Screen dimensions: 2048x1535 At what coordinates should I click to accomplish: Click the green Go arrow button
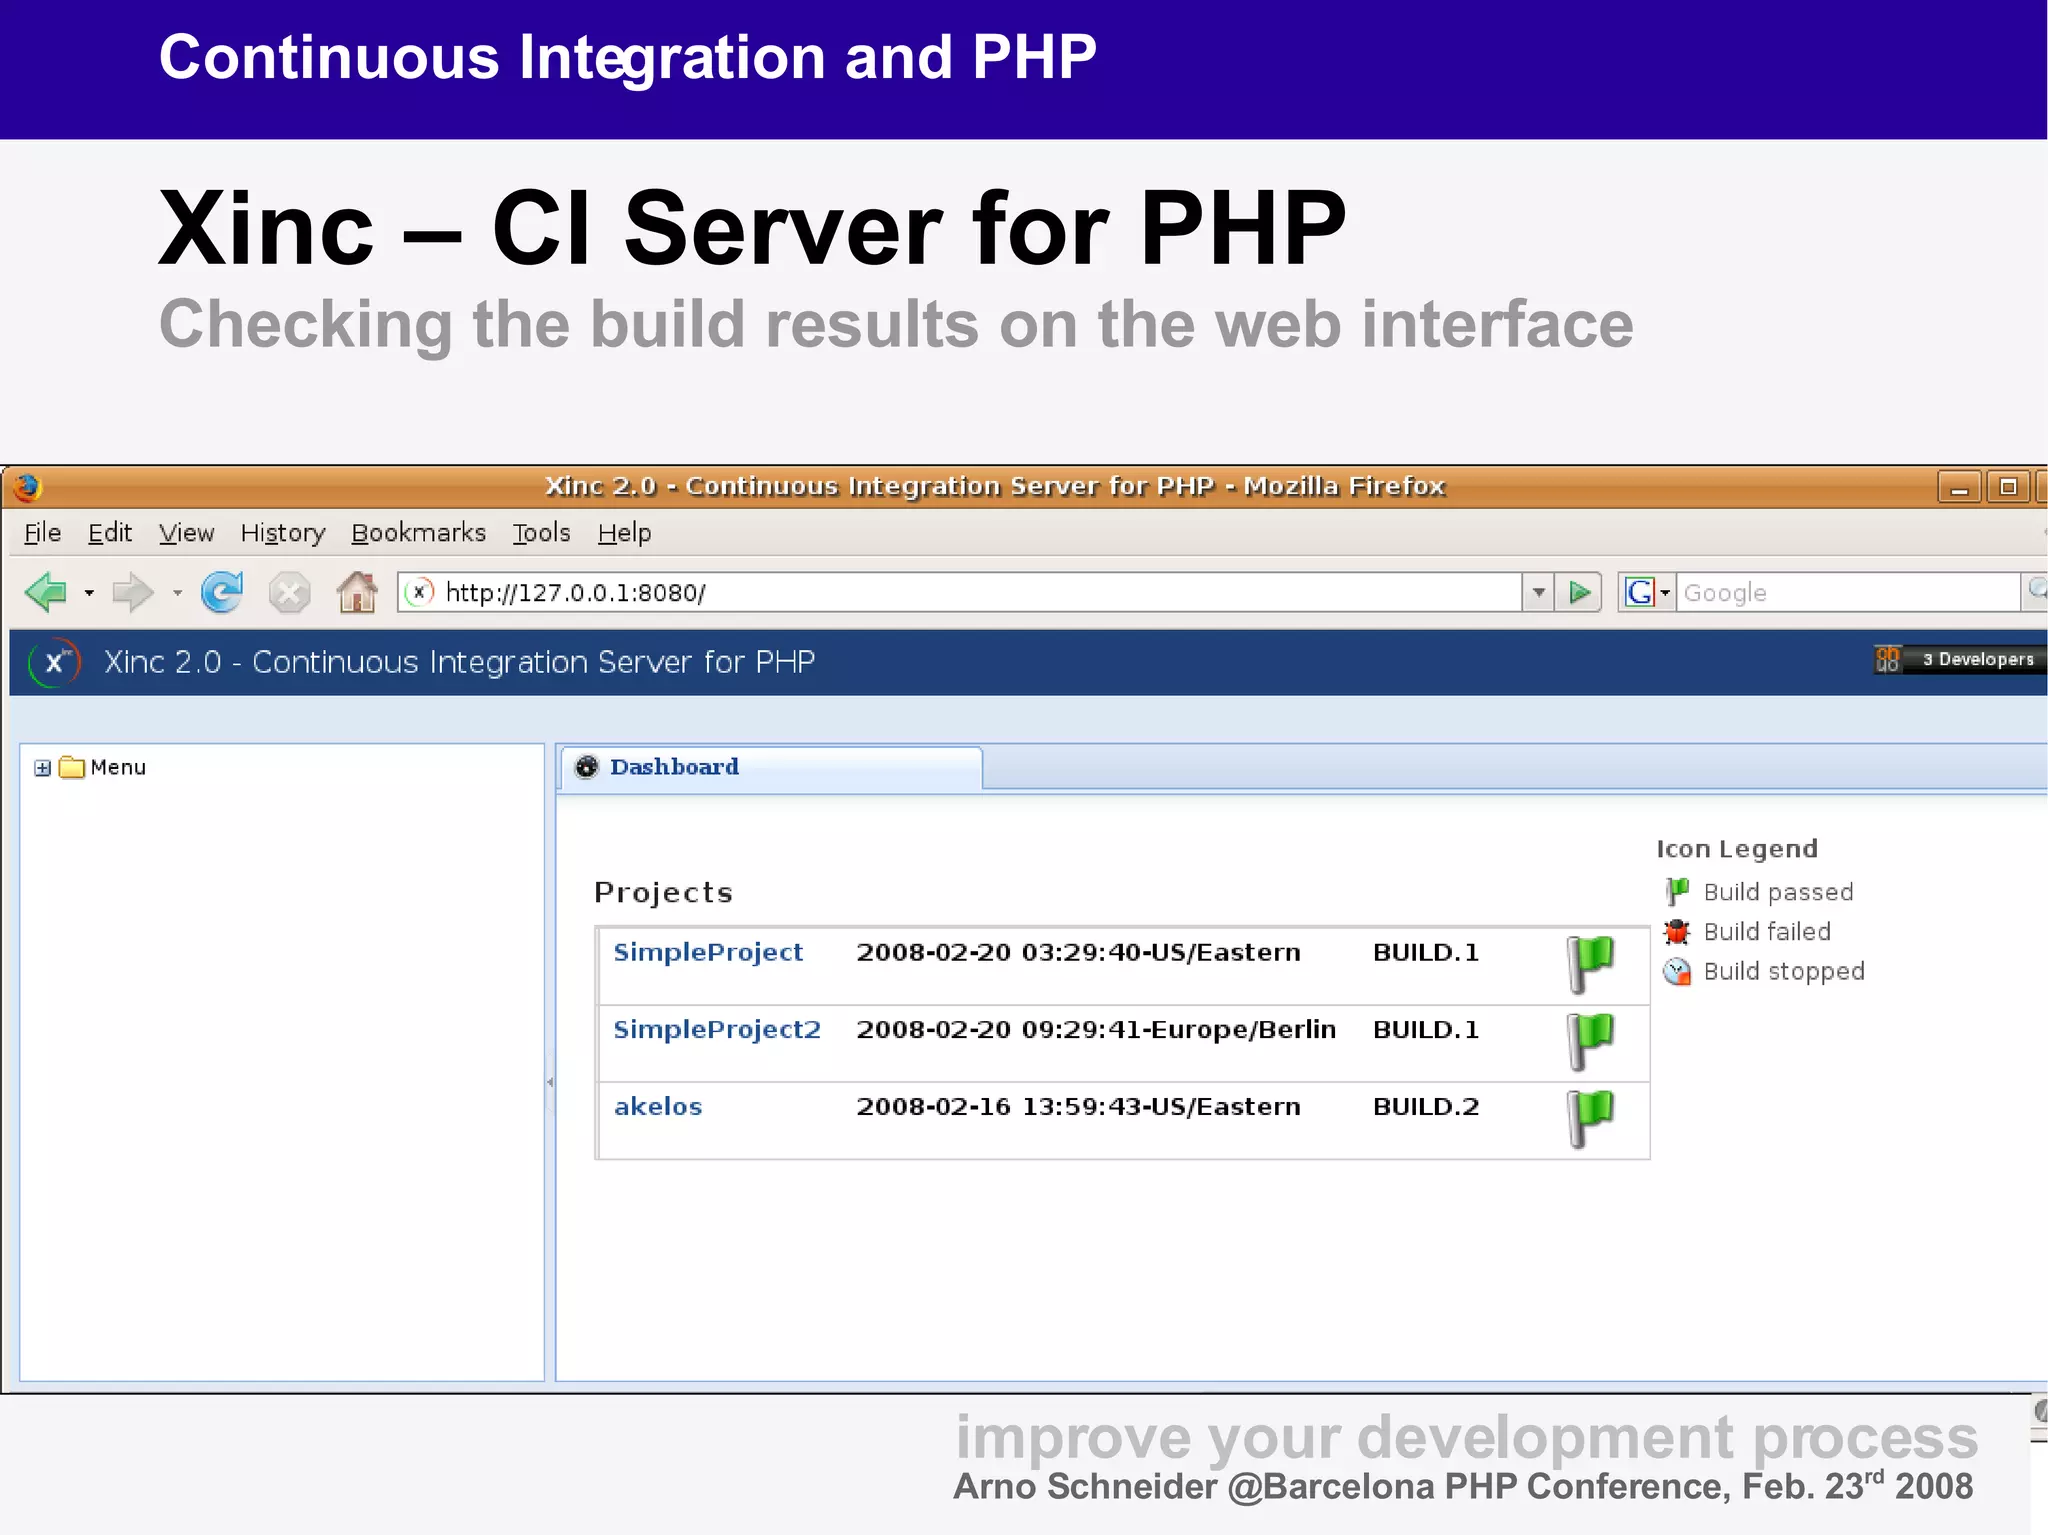[1580, 593]
